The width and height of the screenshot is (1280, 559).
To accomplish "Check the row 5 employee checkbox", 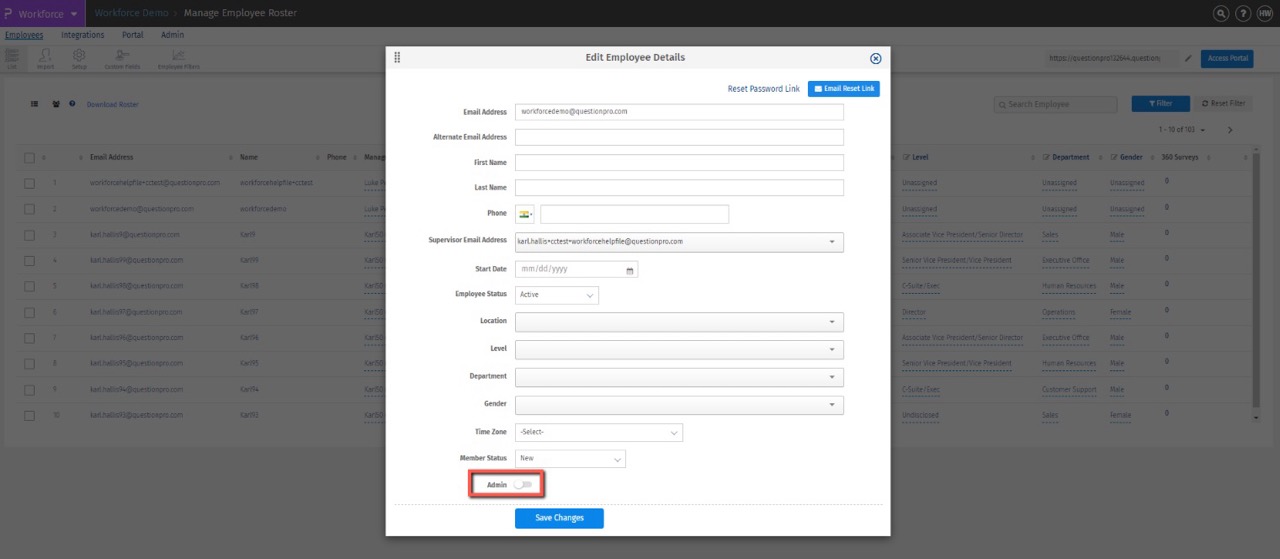I will (29, 287).
